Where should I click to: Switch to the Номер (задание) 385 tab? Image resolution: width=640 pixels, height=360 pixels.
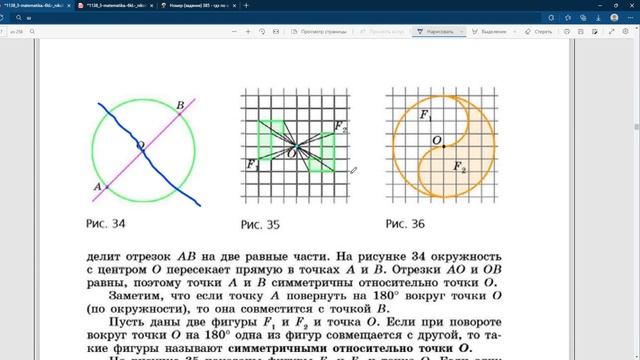point(198,6)
